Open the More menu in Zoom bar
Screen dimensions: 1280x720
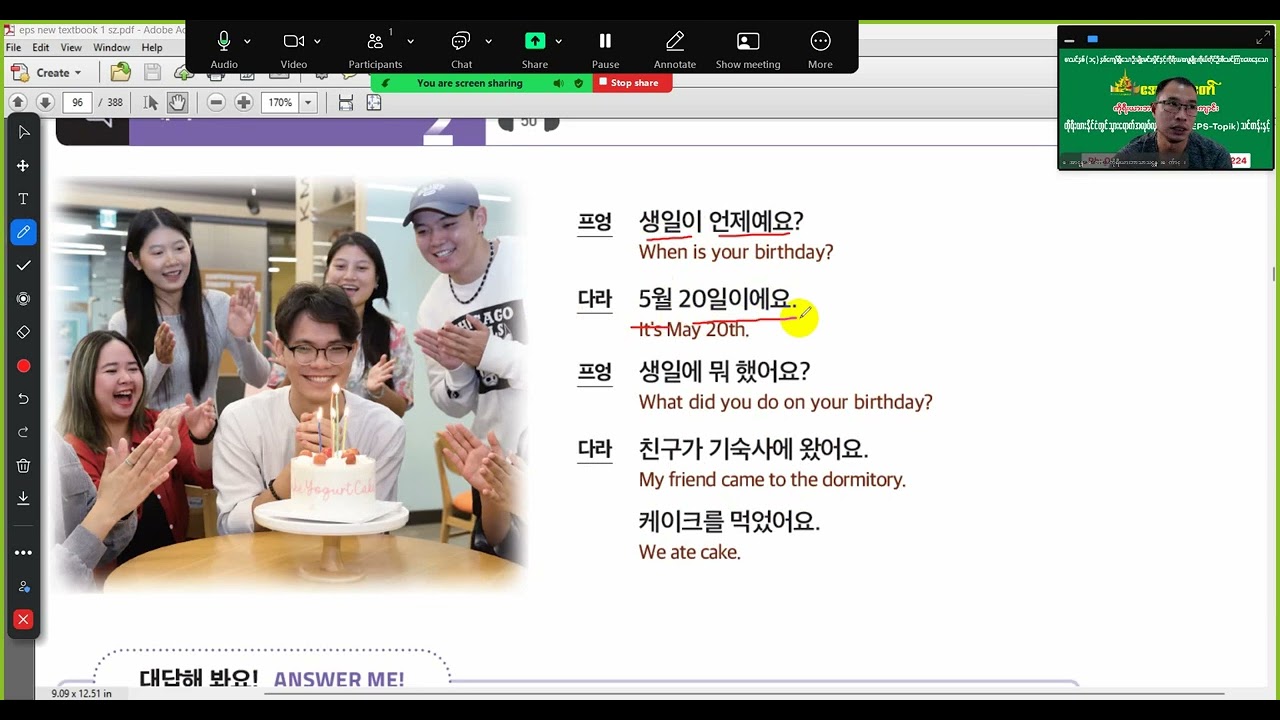(820, 48)
